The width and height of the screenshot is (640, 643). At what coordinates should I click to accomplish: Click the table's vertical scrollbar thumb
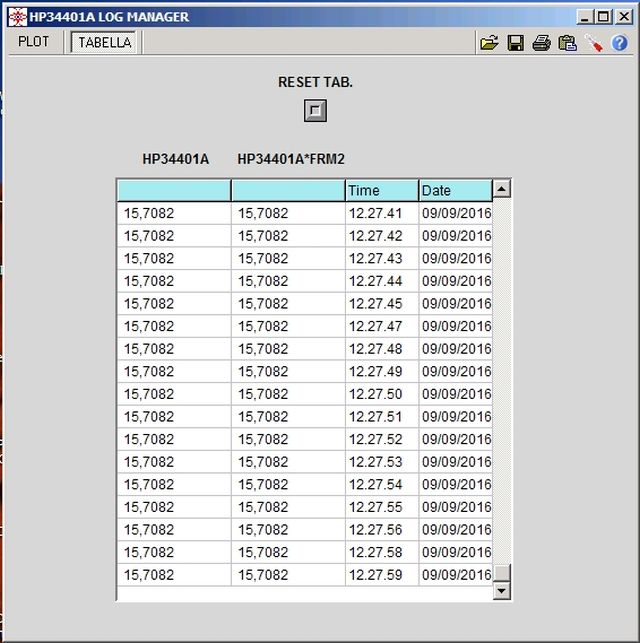point(502,572)
